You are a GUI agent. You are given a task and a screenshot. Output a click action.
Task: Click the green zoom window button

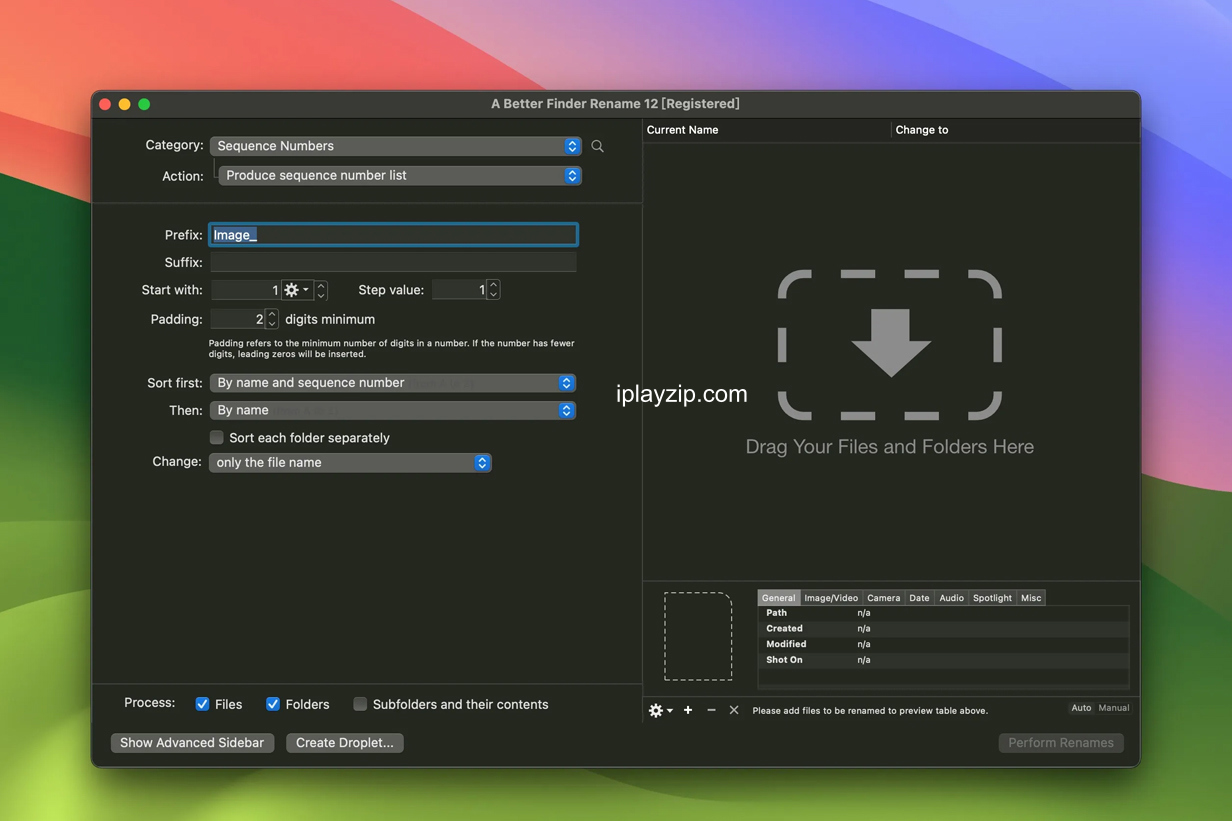coord(144,104)
